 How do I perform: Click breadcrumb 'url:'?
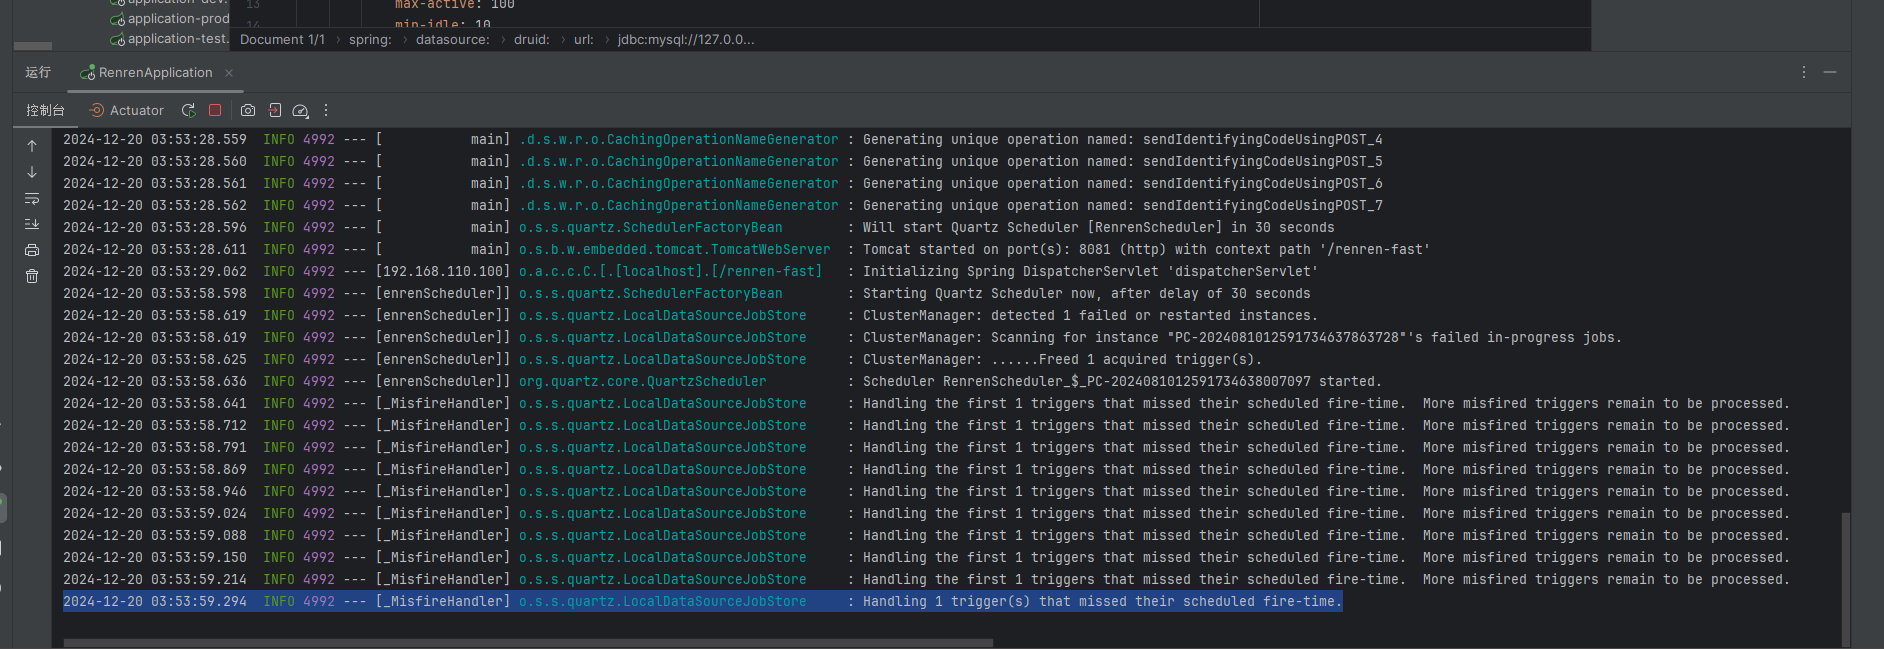584,40
